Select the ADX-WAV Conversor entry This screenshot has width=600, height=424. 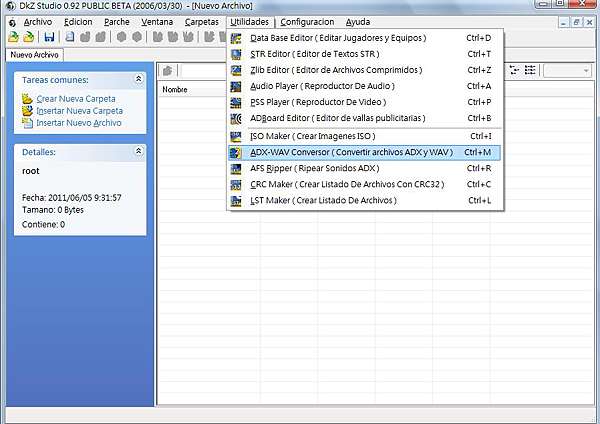(365, 153)
